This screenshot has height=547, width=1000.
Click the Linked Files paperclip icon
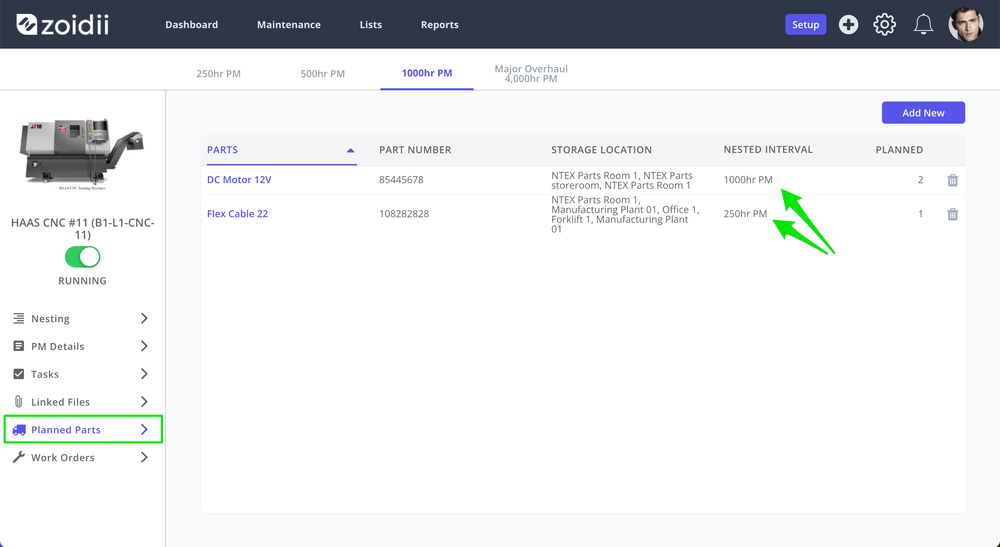[18, 402]
